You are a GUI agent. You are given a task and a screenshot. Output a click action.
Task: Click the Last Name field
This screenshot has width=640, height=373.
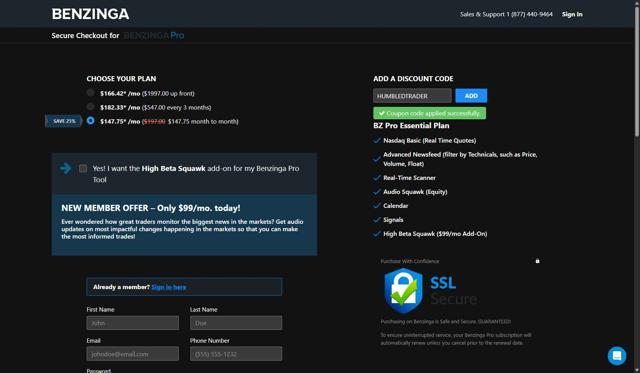(x=236, y=323)
